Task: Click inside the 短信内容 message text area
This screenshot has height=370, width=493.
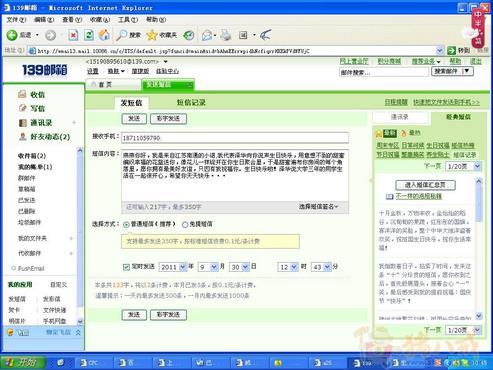Action: point(235,175)
